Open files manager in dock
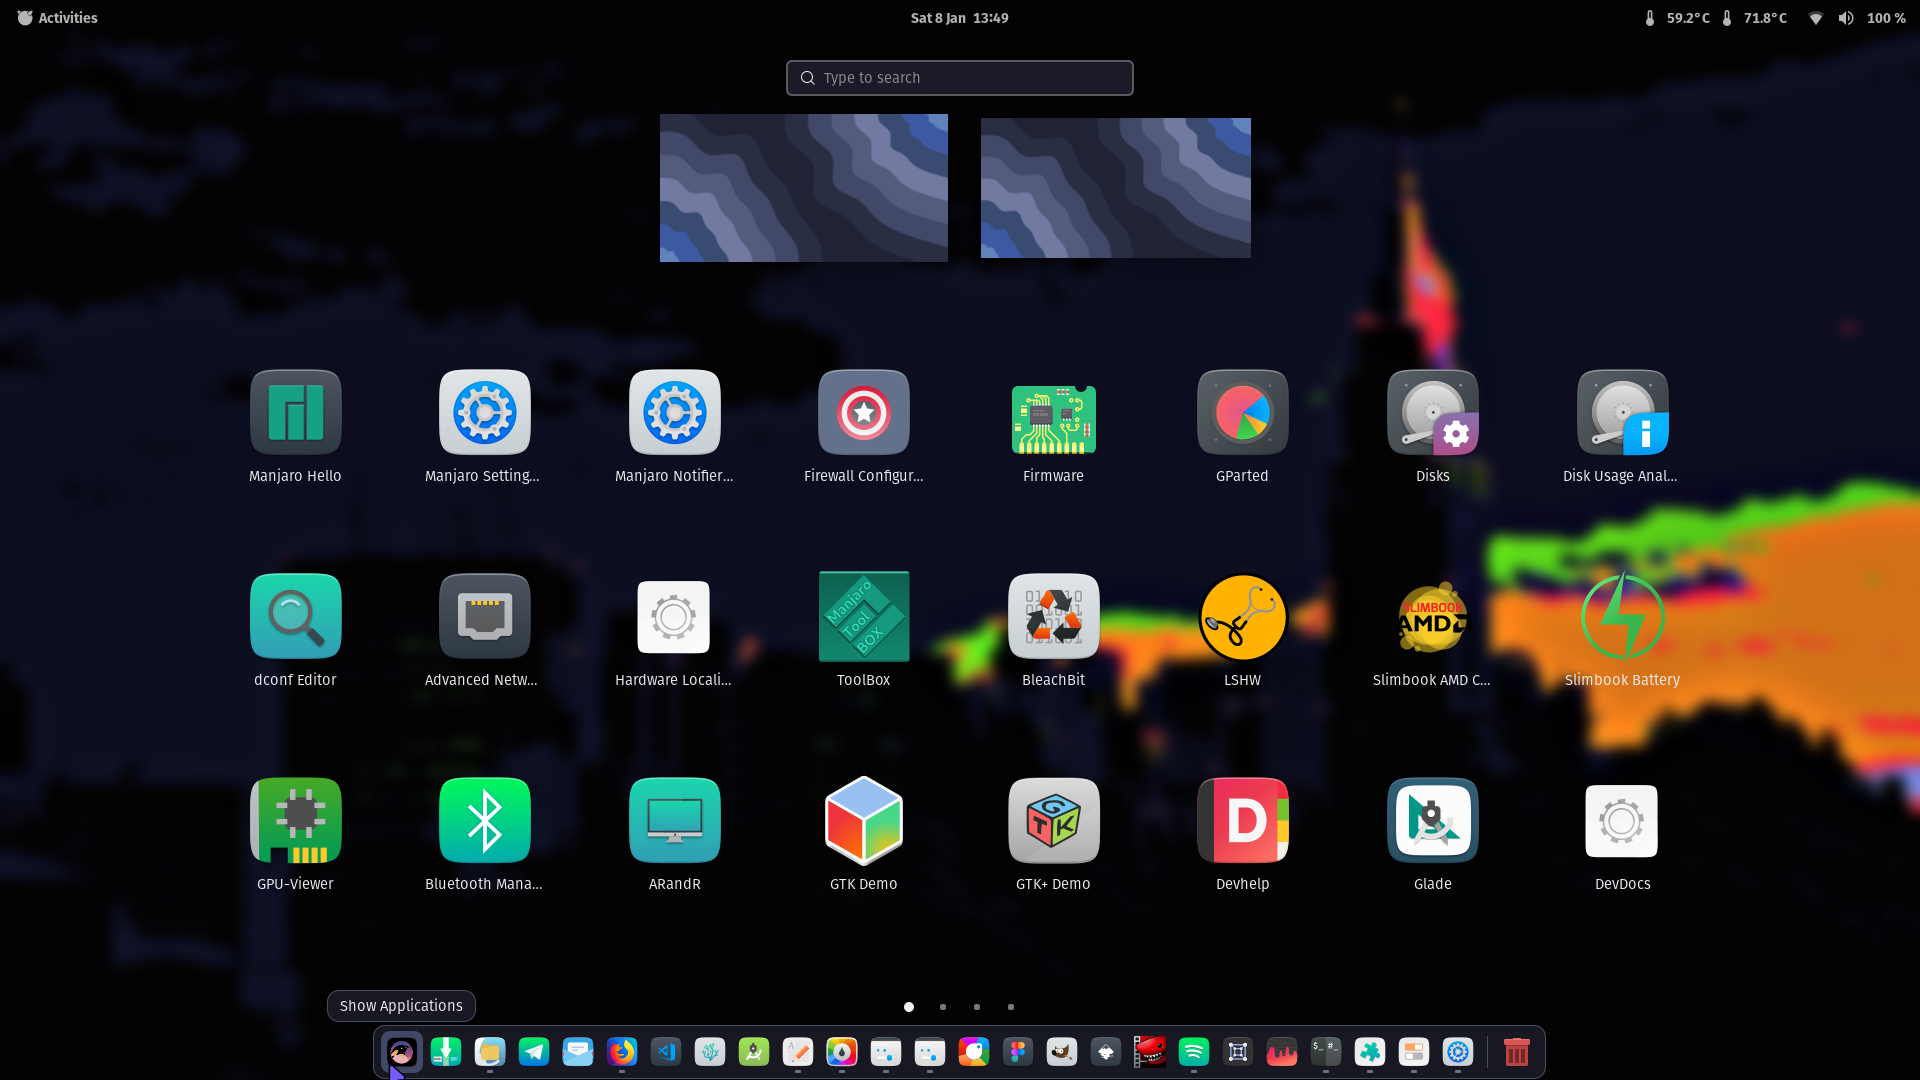The width and height of the screenshot is (1920, 1080). coord(490,1052)
